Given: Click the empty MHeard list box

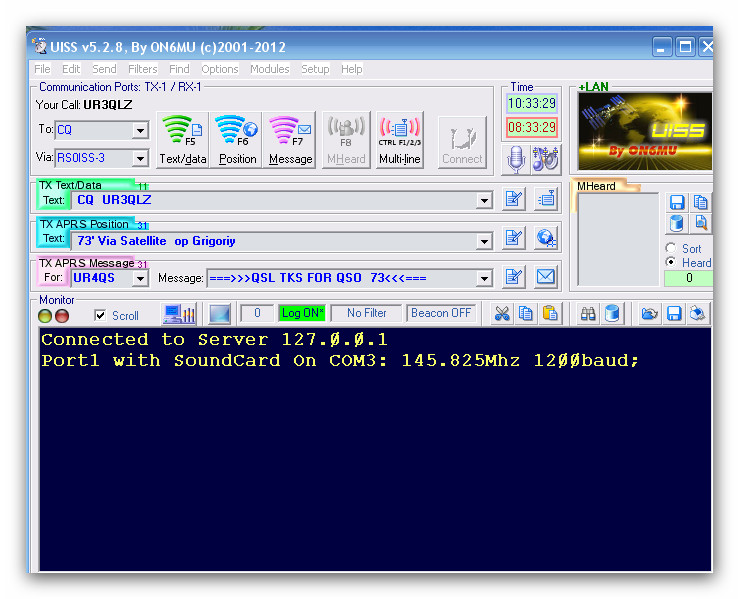Looking at the screenshot, I should click(618, 239).
